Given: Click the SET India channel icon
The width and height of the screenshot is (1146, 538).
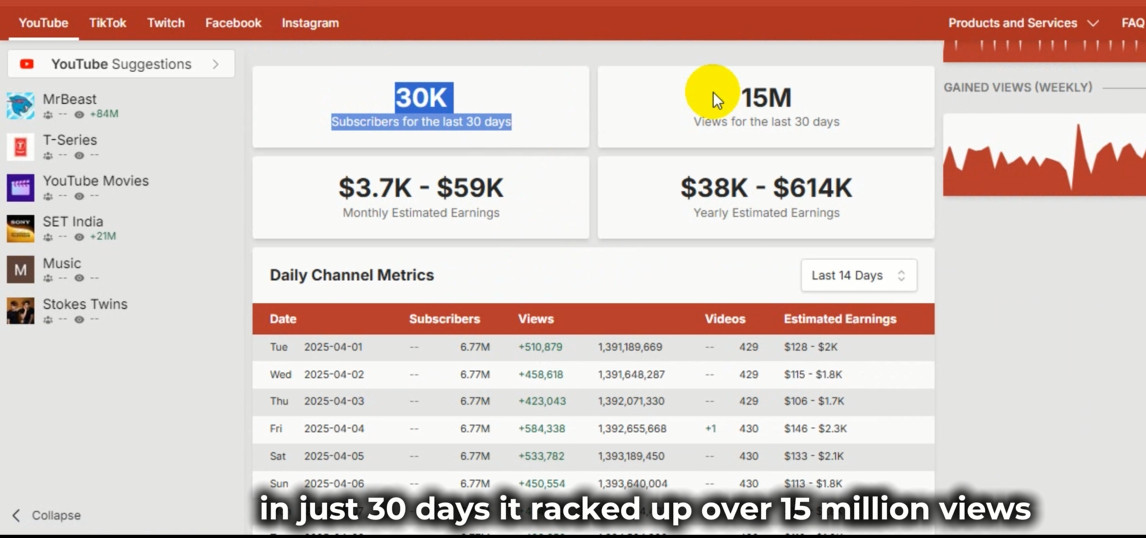Looking at the screenshot, I should tap(20, 229).
